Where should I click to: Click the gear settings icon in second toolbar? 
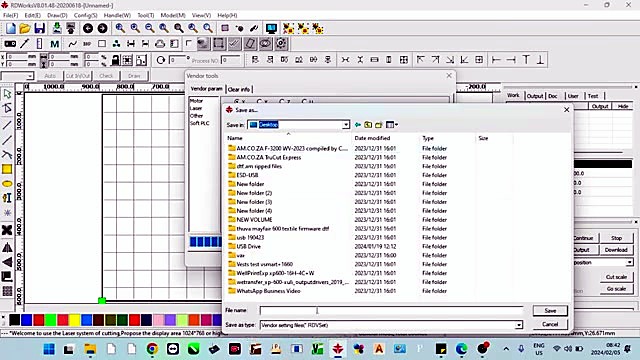(x=281, y=43)
